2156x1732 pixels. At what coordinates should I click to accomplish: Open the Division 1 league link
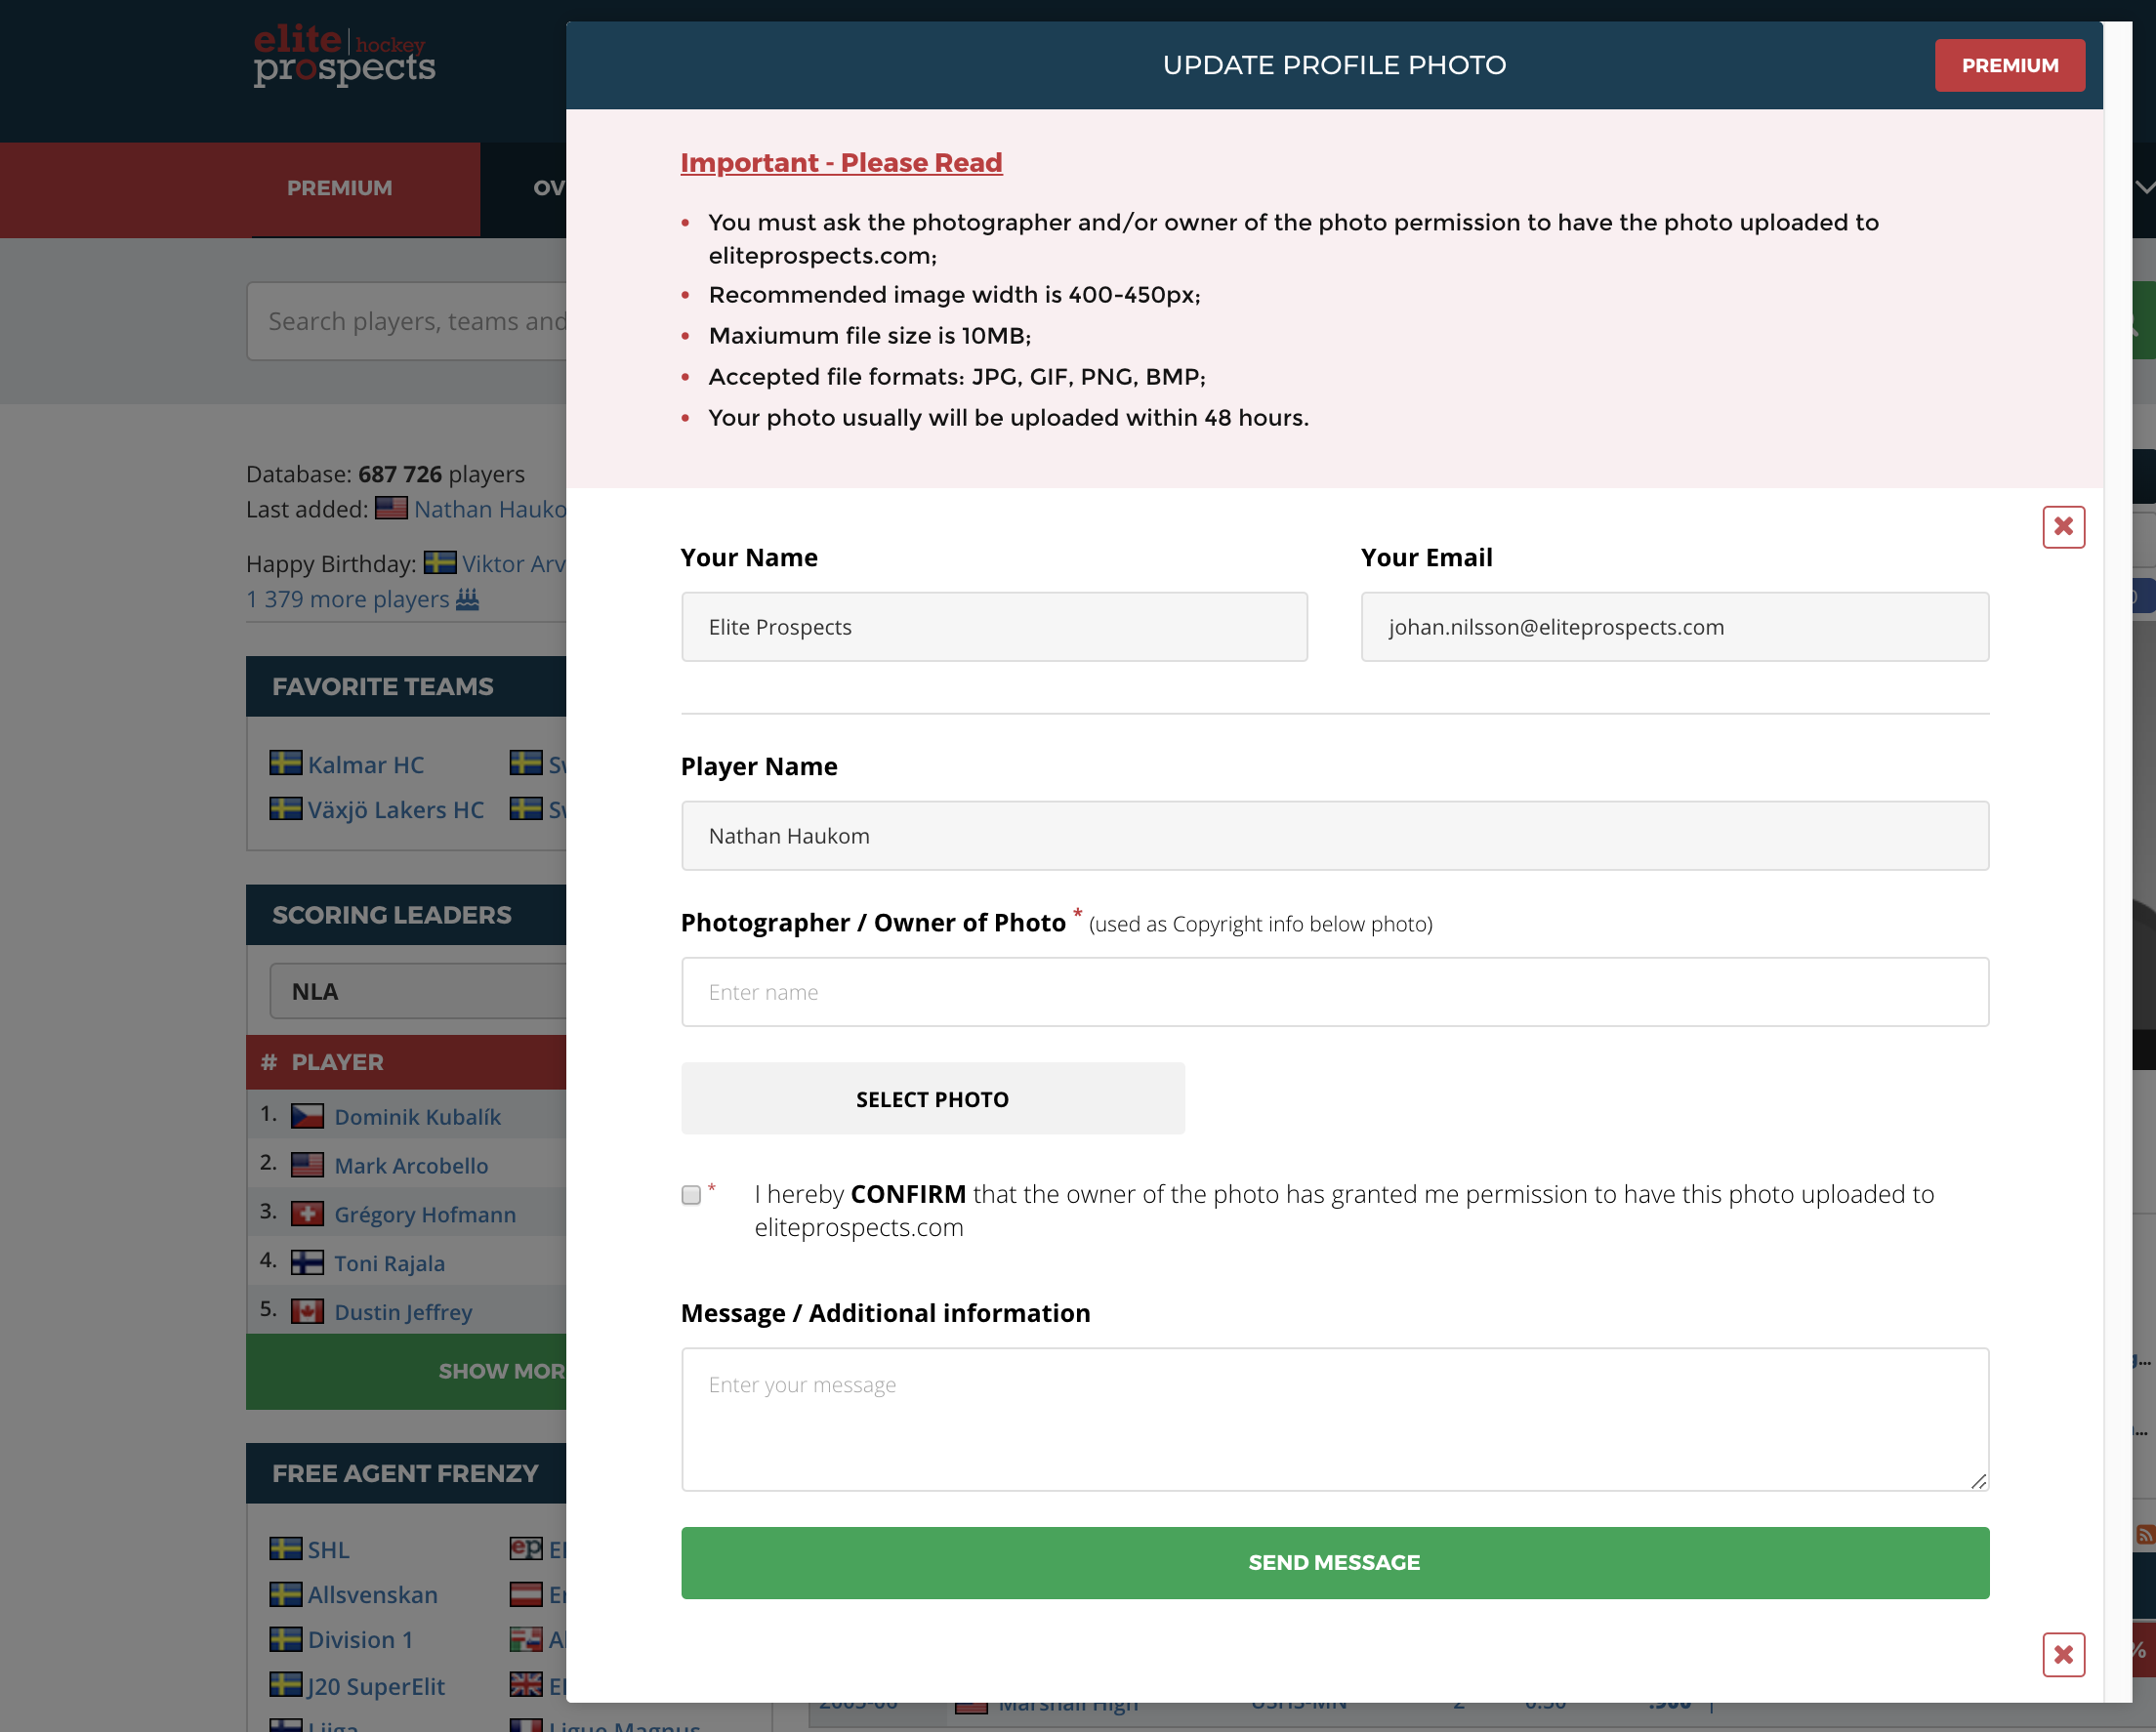click(361, 1640)
